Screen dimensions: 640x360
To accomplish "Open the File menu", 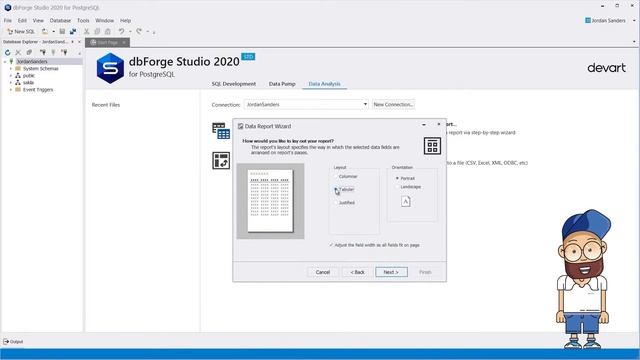I will click(x=8, y=20).
